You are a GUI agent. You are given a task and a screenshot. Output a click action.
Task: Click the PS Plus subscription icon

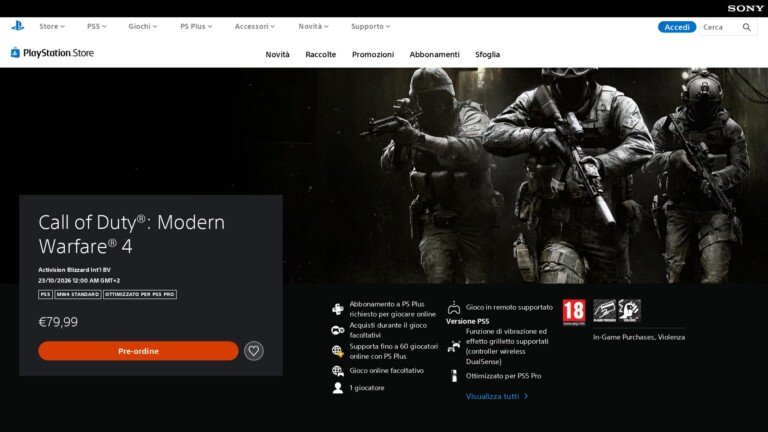point(337,309)
